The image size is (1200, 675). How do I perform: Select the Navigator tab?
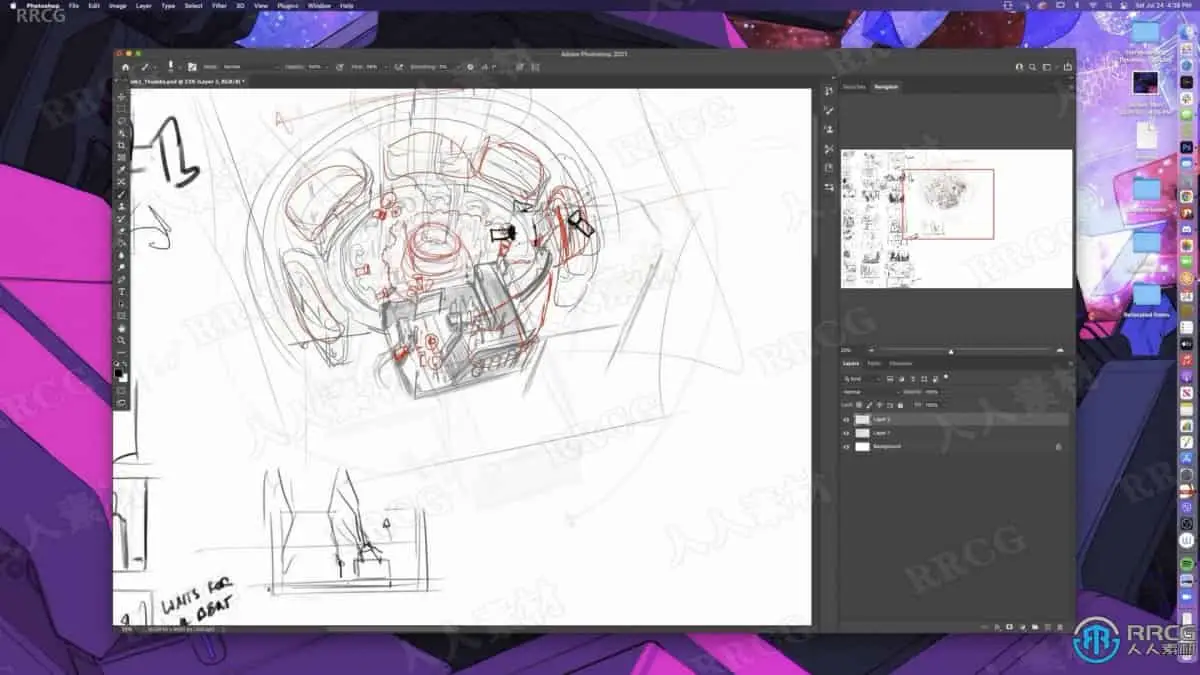pos(886,87)
